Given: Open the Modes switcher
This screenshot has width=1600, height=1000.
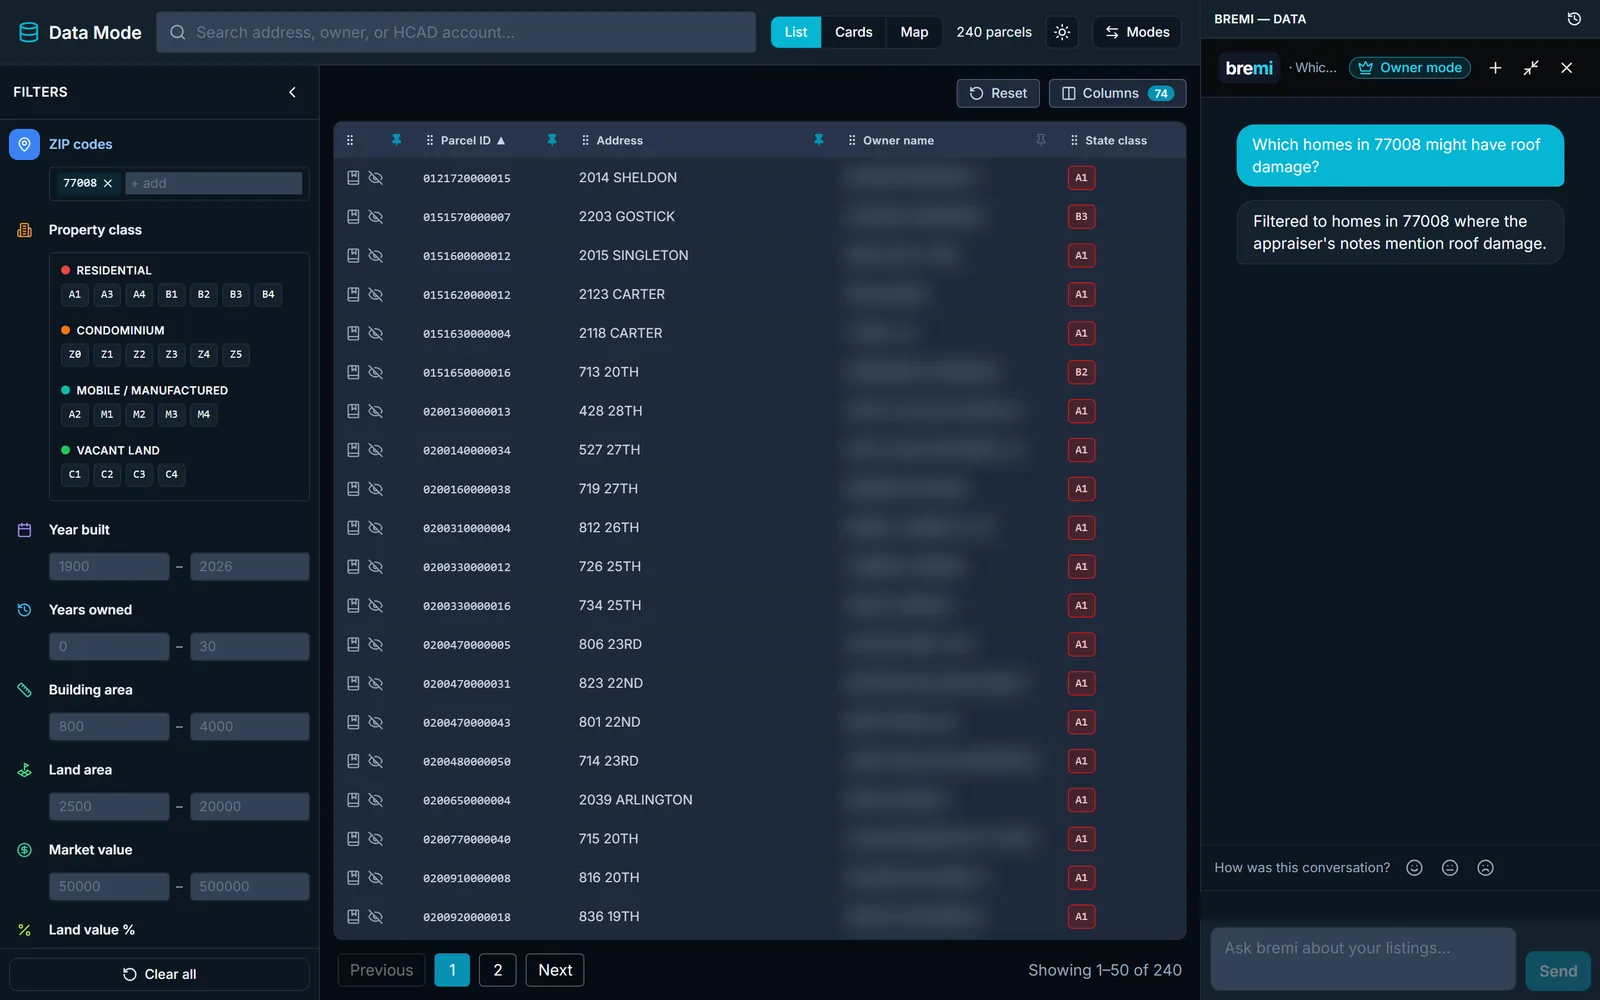Looking at the screenshot, I should coord(1137,32).
